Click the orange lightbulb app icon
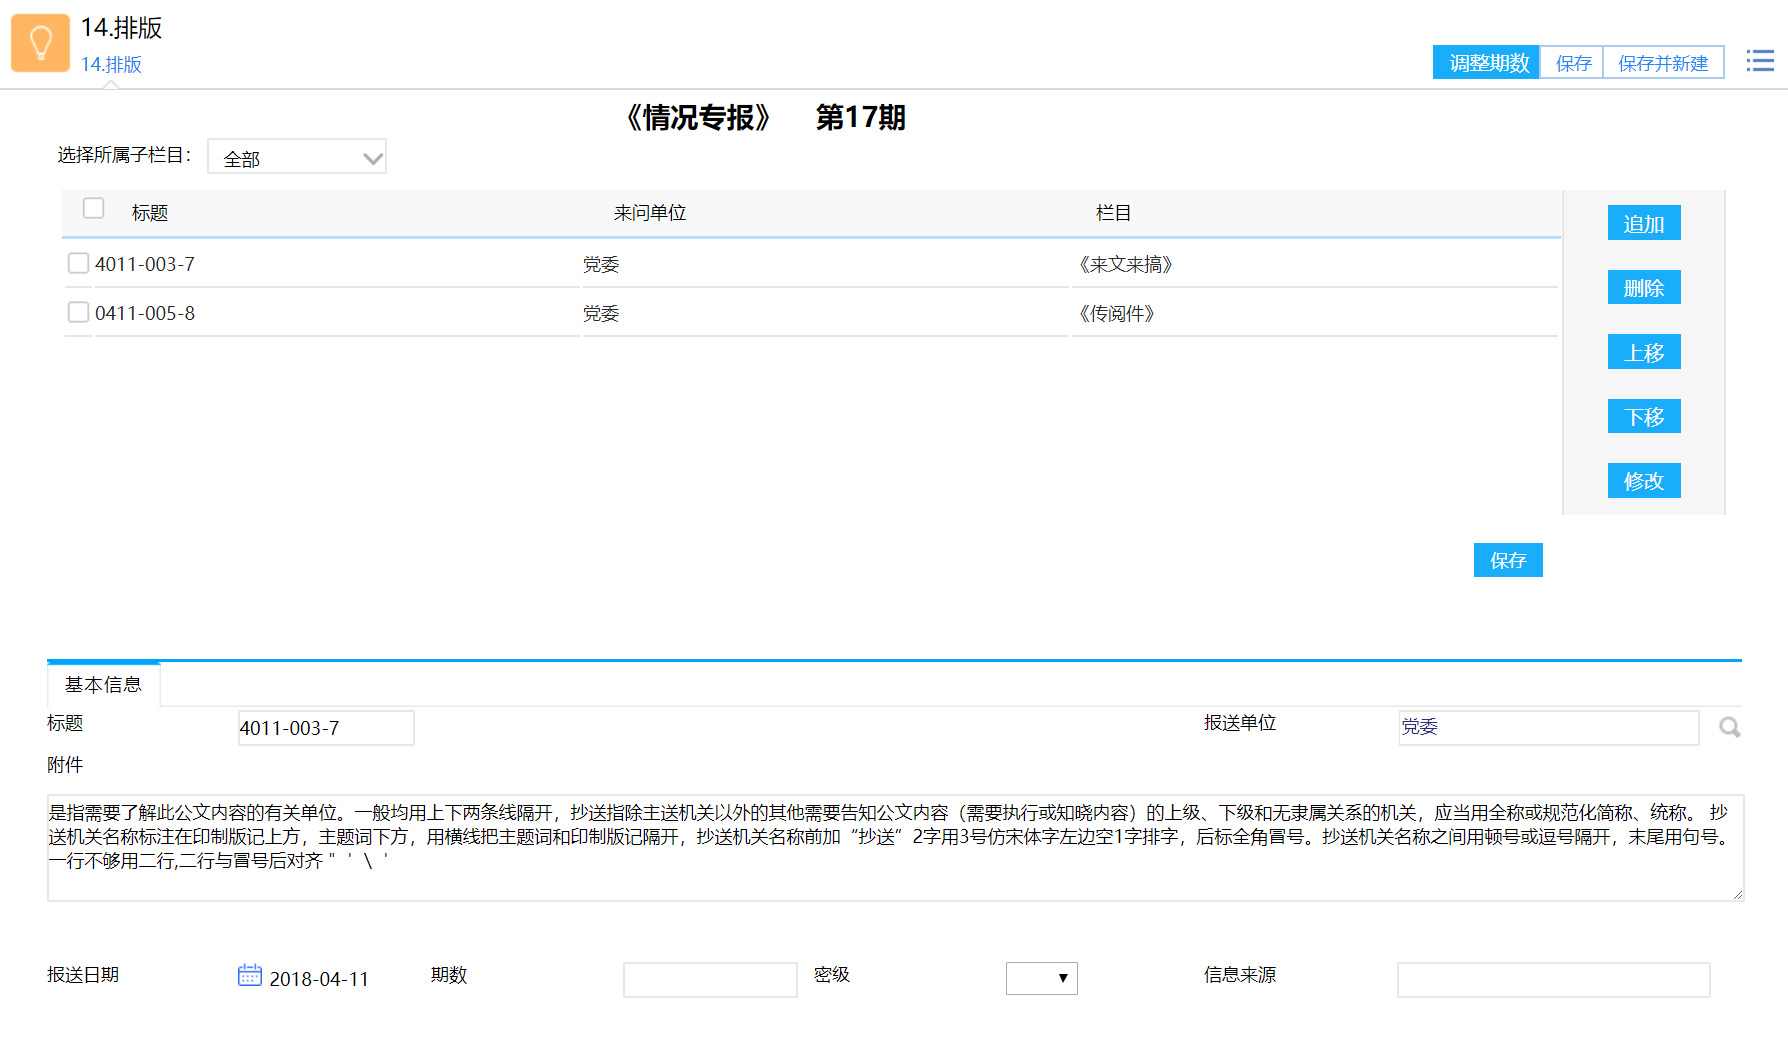The height and width of the screenshot is (1043, 1788). (x=40, y=43)
